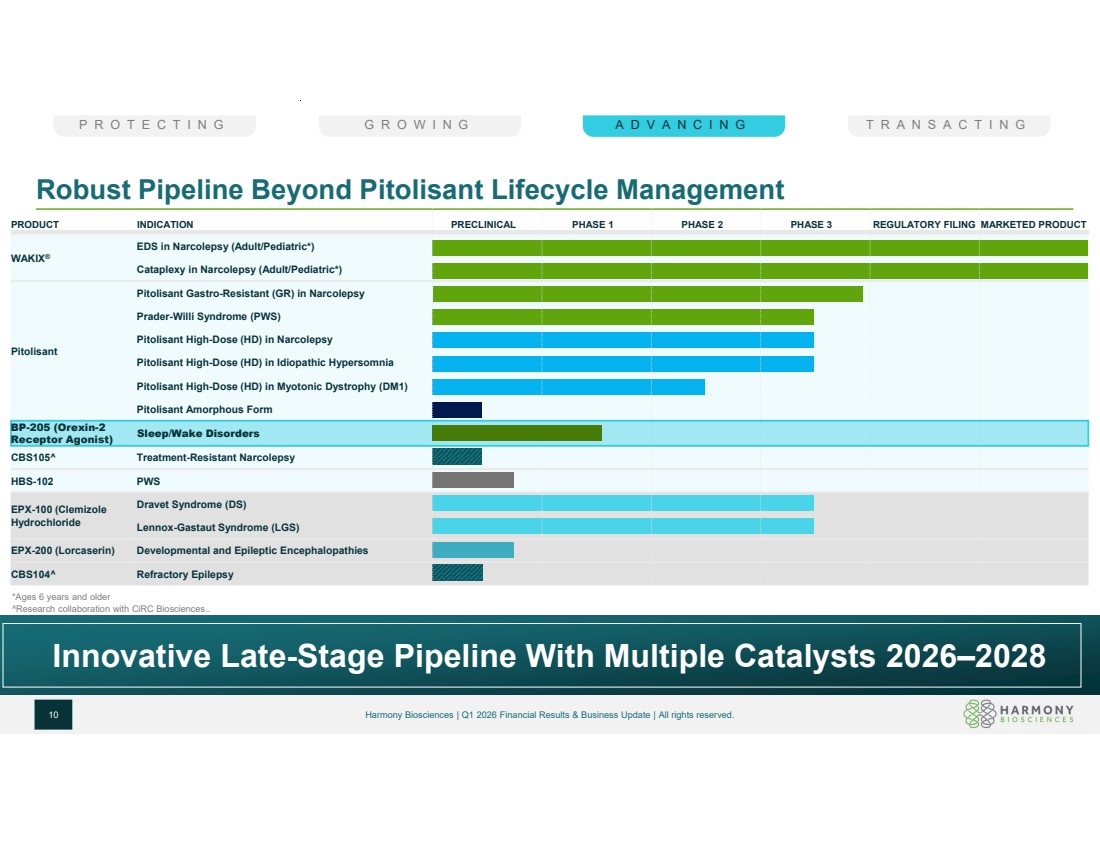Select the TRANSACTING tab
Screen dimensions: 1100x849
(948, 125)
